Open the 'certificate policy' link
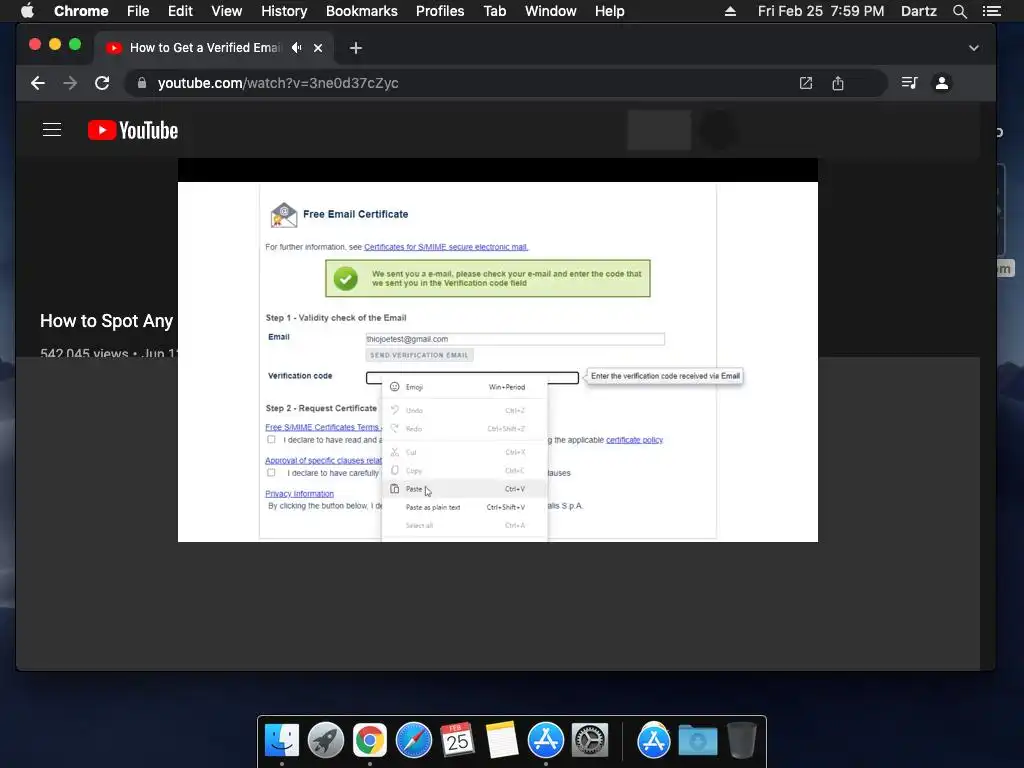Viewport: 1024px width, 768px height. [634, 440]
